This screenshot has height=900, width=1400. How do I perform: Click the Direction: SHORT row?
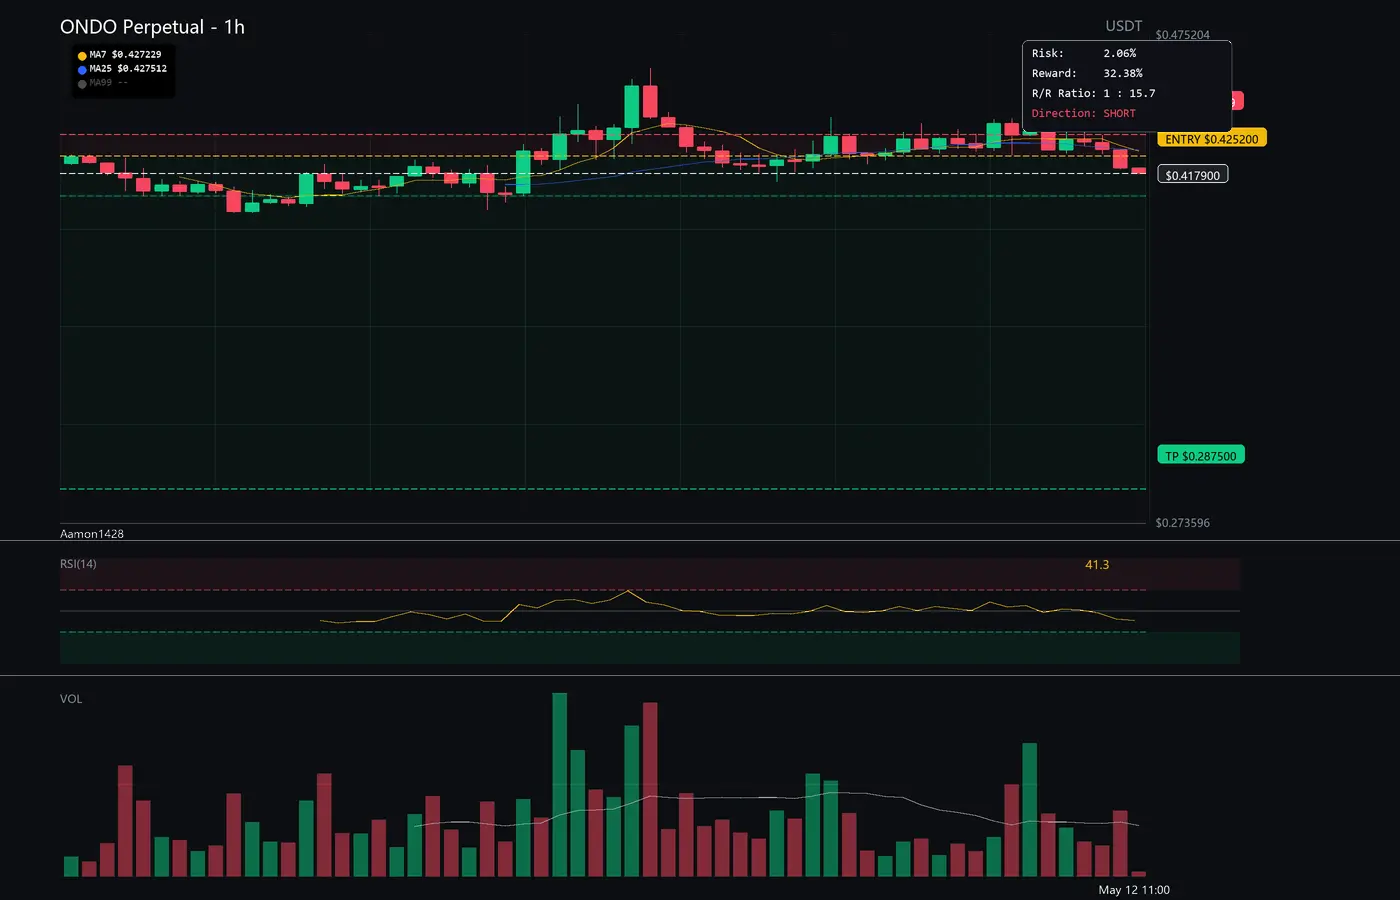tap(1084, 113)
